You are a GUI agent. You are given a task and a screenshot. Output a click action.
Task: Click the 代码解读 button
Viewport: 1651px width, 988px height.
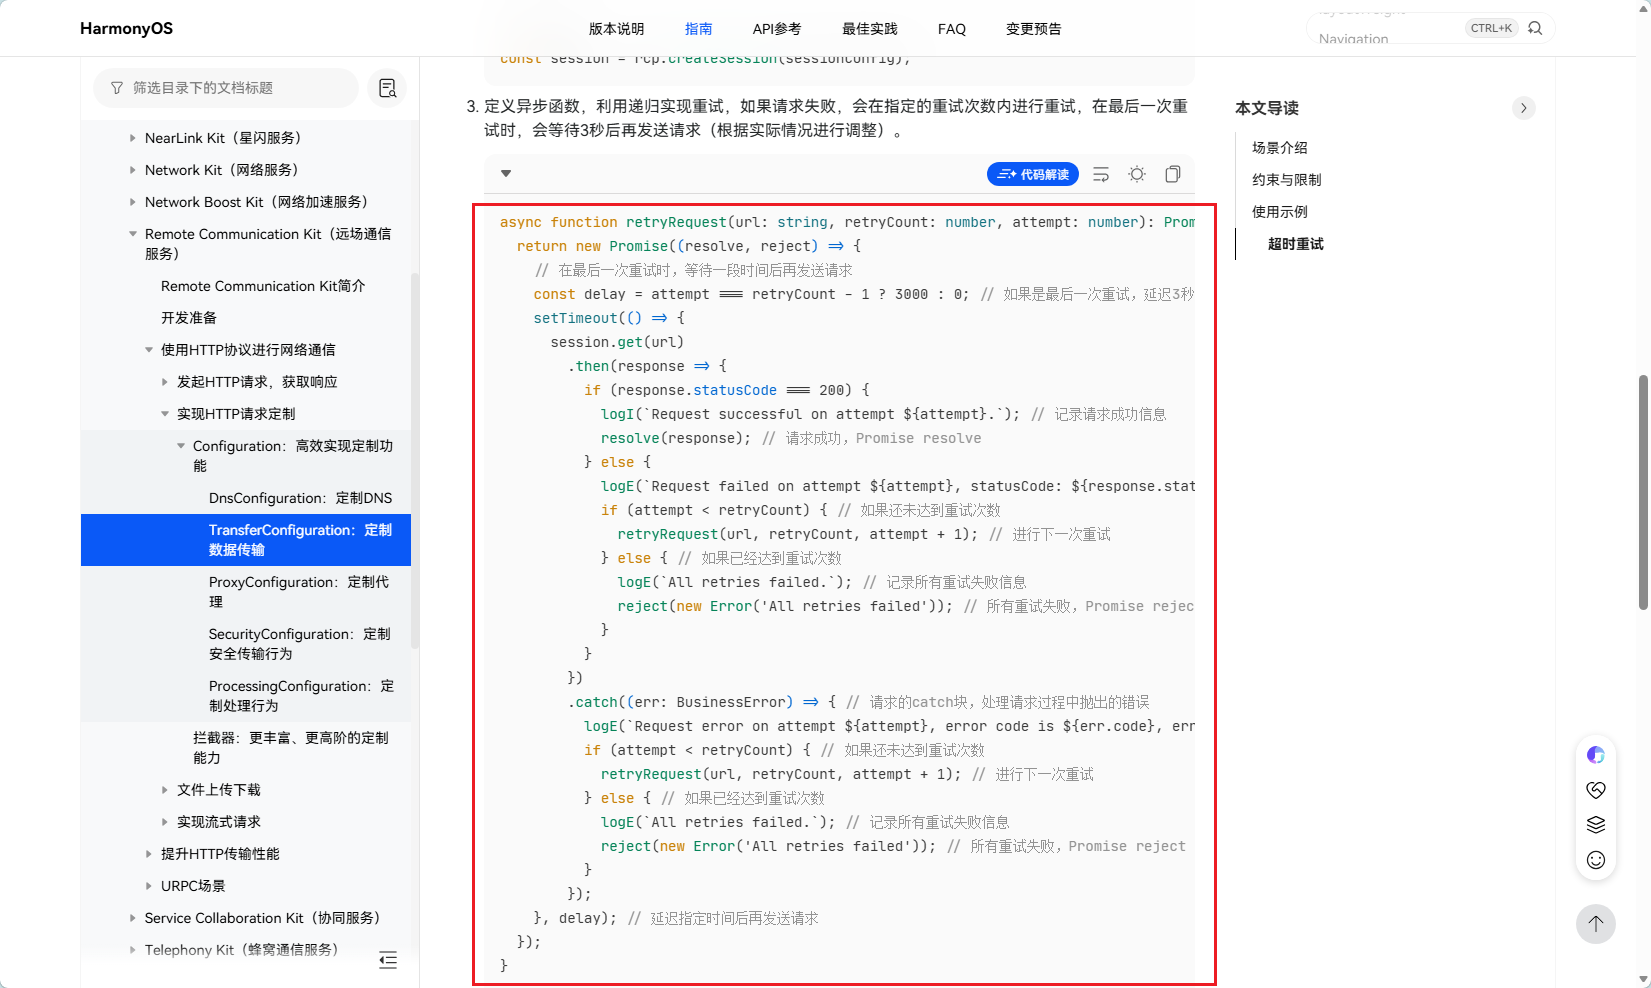point(1033,174)
